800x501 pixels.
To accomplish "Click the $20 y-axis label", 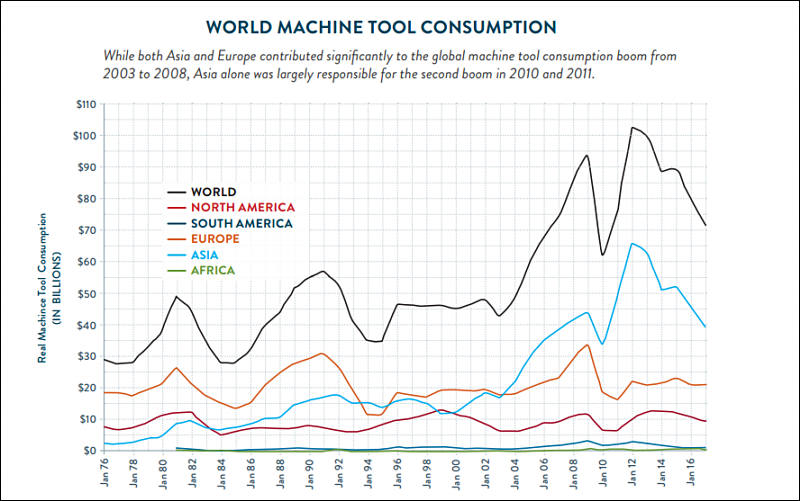I will tap(87, 388).
